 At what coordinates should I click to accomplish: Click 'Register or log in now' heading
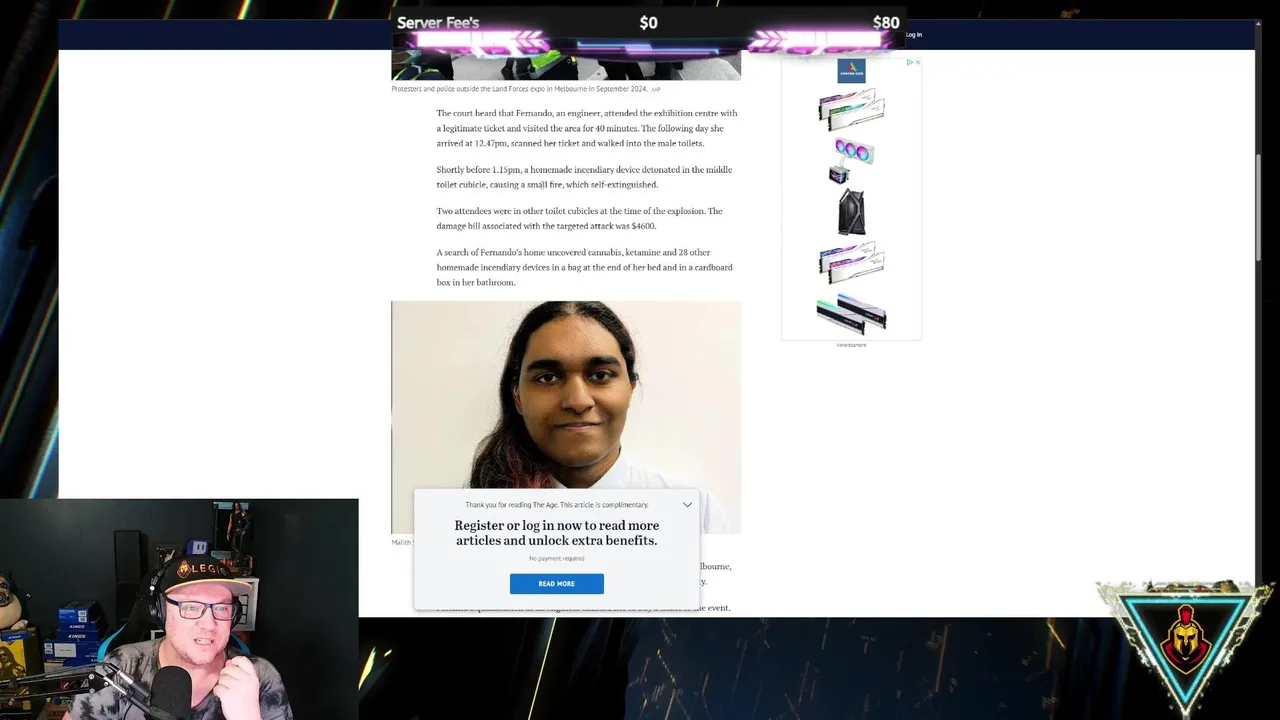click(556, 533)
